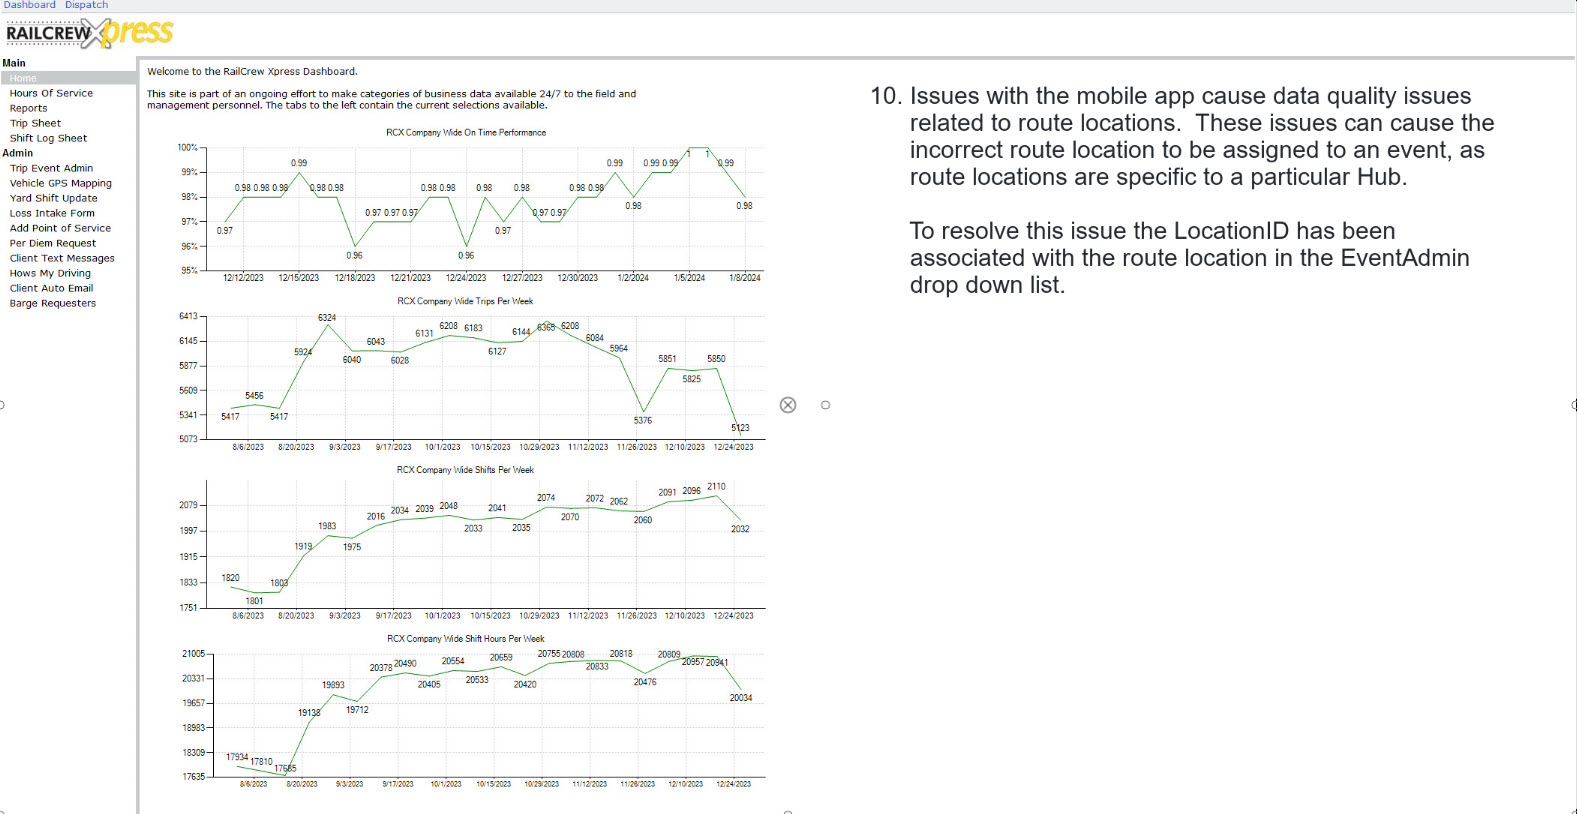
Task: Open Client Auto Email
Action: 51,288
